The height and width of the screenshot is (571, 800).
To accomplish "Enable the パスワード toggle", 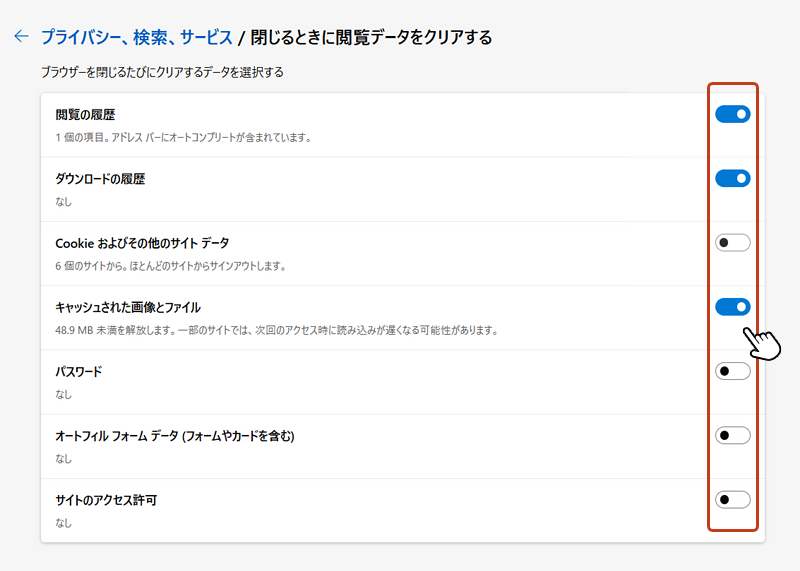I will pos(733,371).
